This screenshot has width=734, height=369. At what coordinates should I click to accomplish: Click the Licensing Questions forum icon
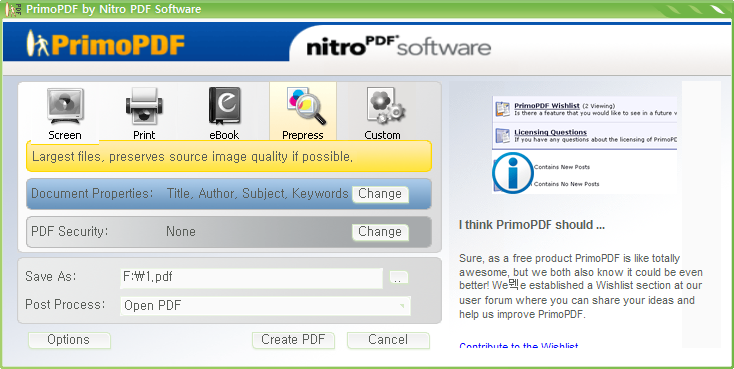[x=503, y=136]
